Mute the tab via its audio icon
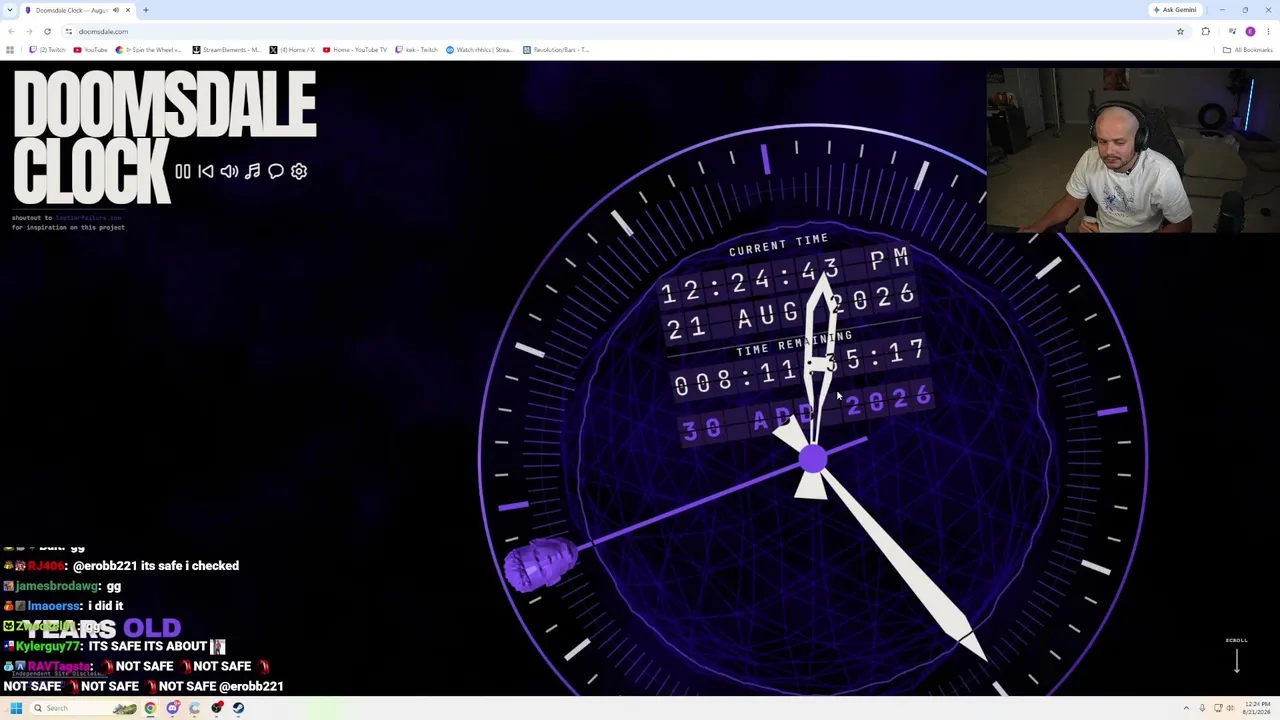This screenshot has width=1280, height=720. (116, 10)
